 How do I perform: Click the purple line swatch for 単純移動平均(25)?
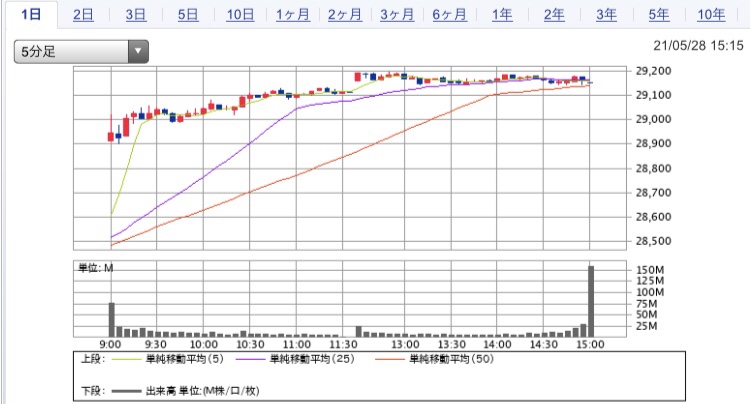pos(251,360)
